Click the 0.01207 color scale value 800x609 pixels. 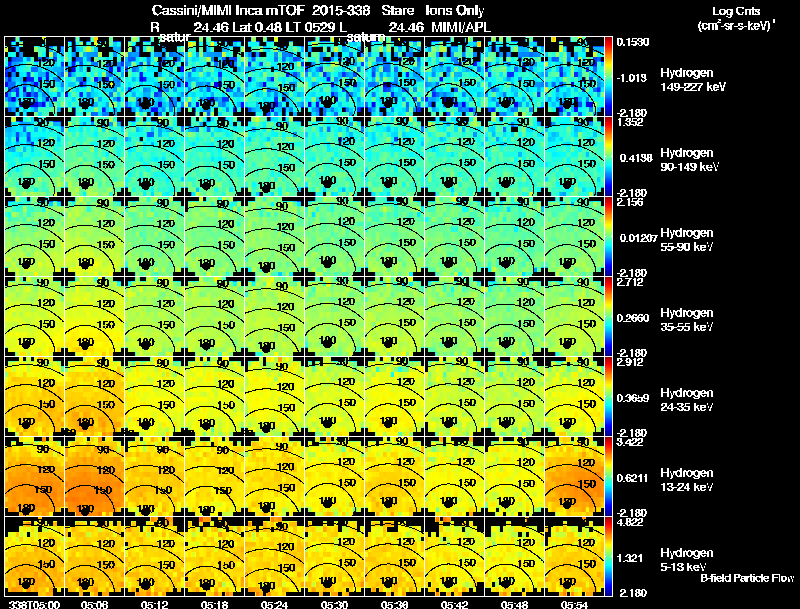[638, 238]
